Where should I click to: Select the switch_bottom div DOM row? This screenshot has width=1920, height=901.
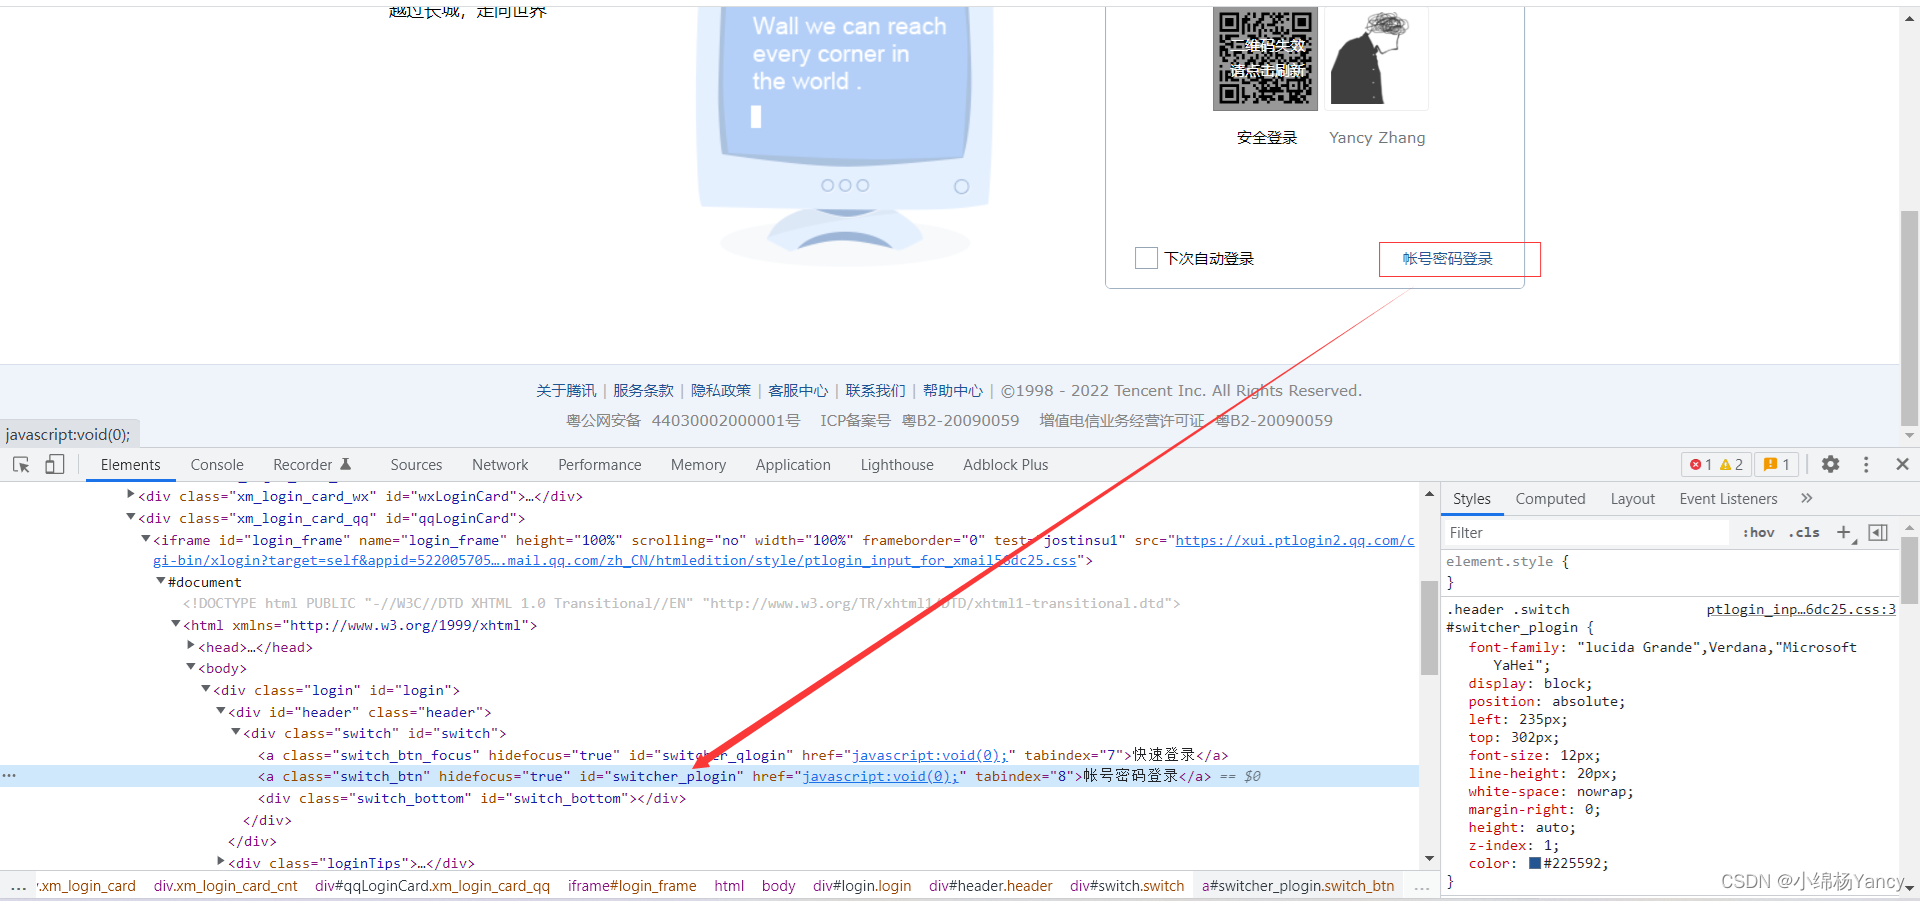click(709, 798)
